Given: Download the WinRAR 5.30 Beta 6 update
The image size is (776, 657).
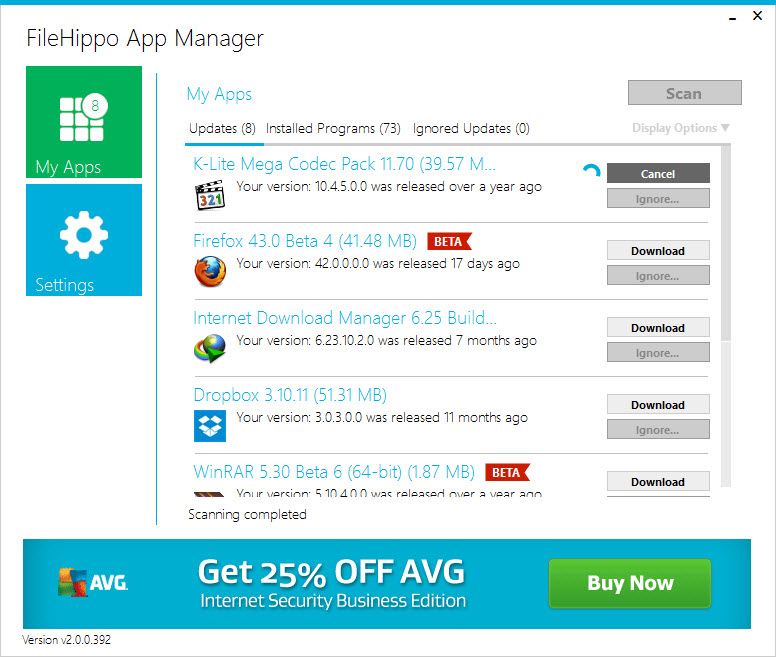Looking at the screenshot, I should (x=658, y=481).
